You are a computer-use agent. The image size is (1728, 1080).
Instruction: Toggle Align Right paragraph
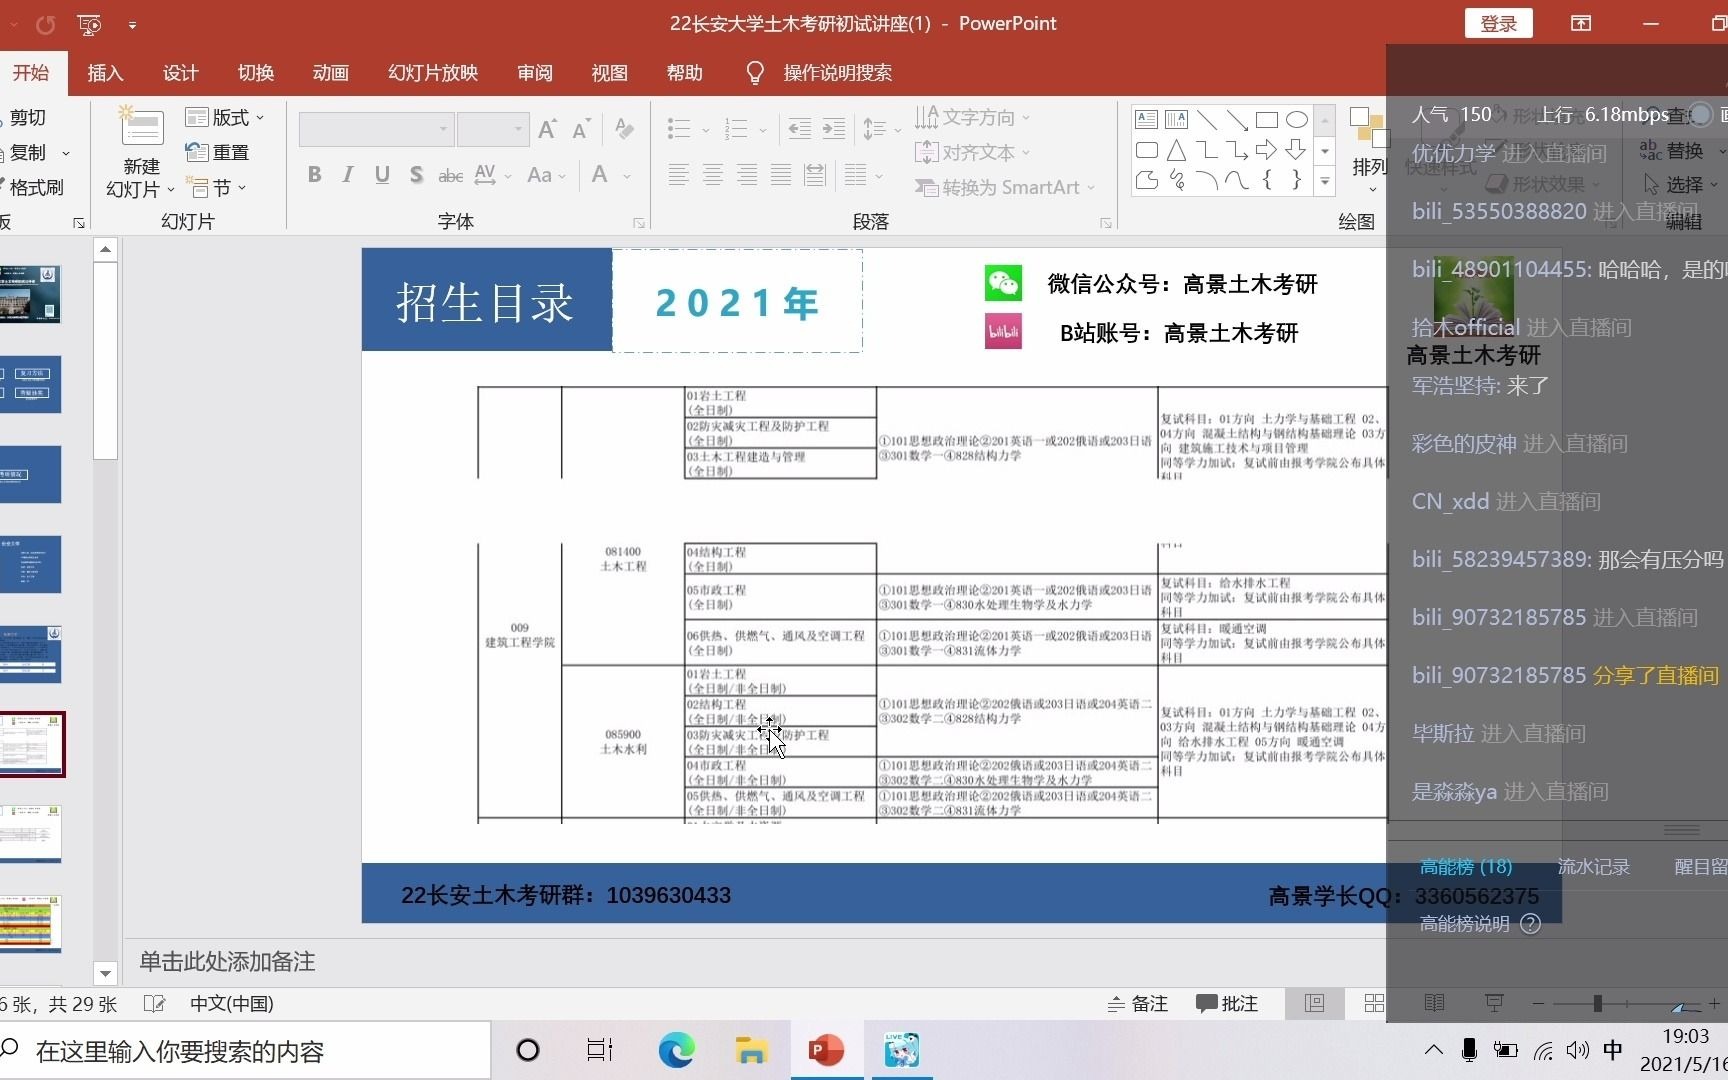747,175
